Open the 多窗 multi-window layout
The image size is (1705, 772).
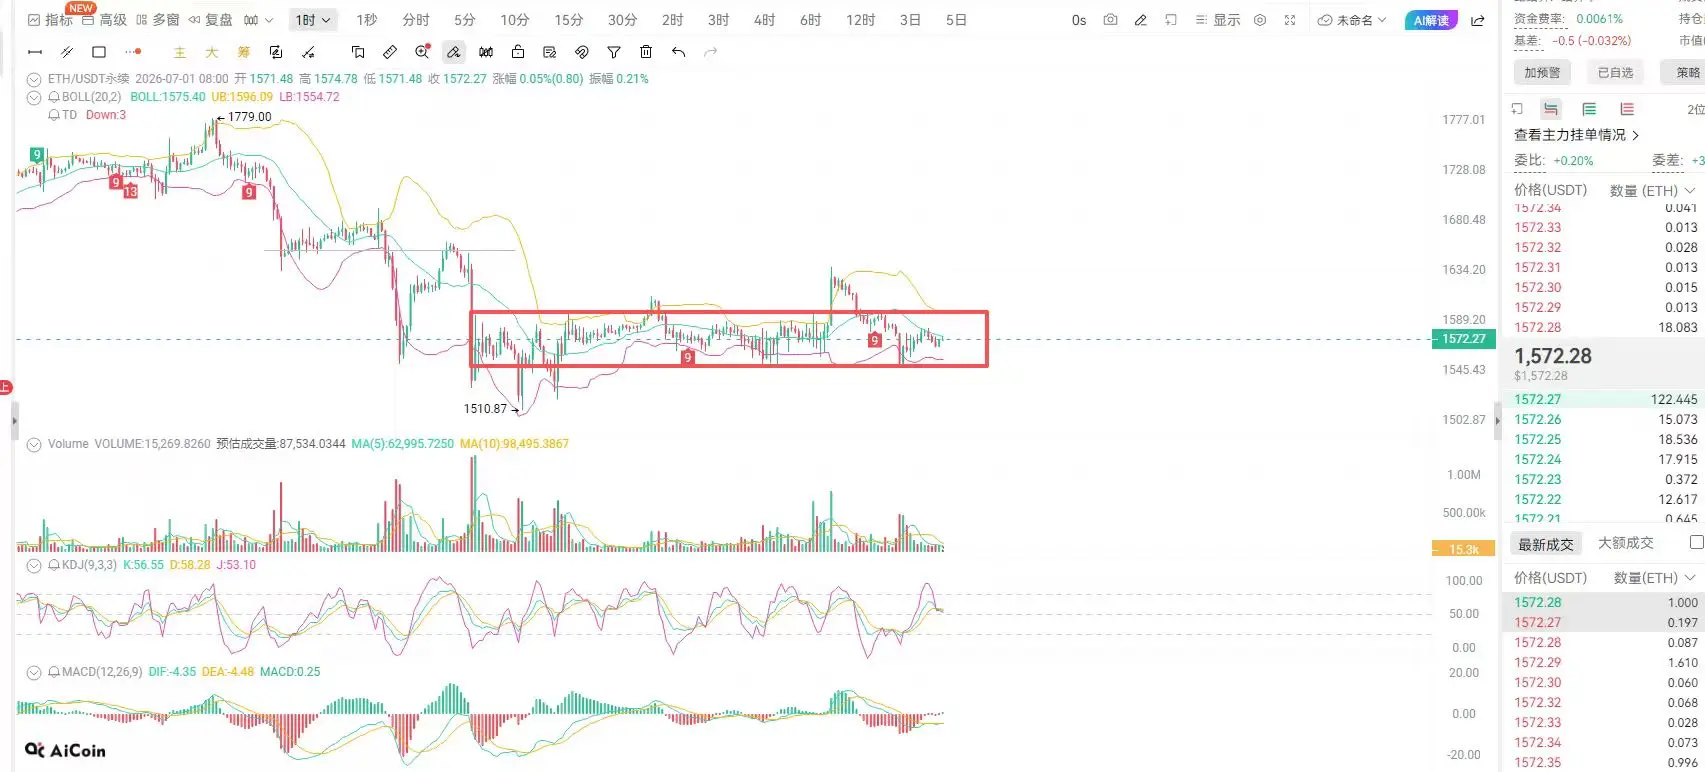pyautogui.click(x=158, y=20)
